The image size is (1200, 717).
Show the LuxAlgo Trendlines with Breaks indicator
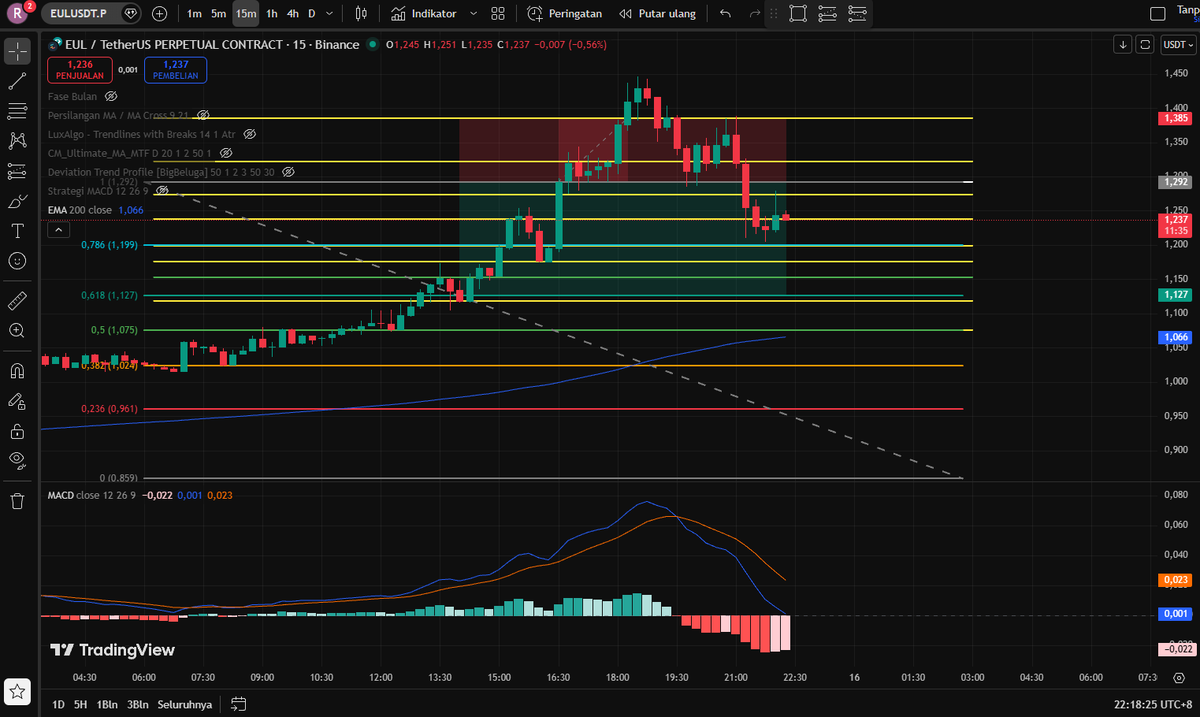(x=249, y=134)
